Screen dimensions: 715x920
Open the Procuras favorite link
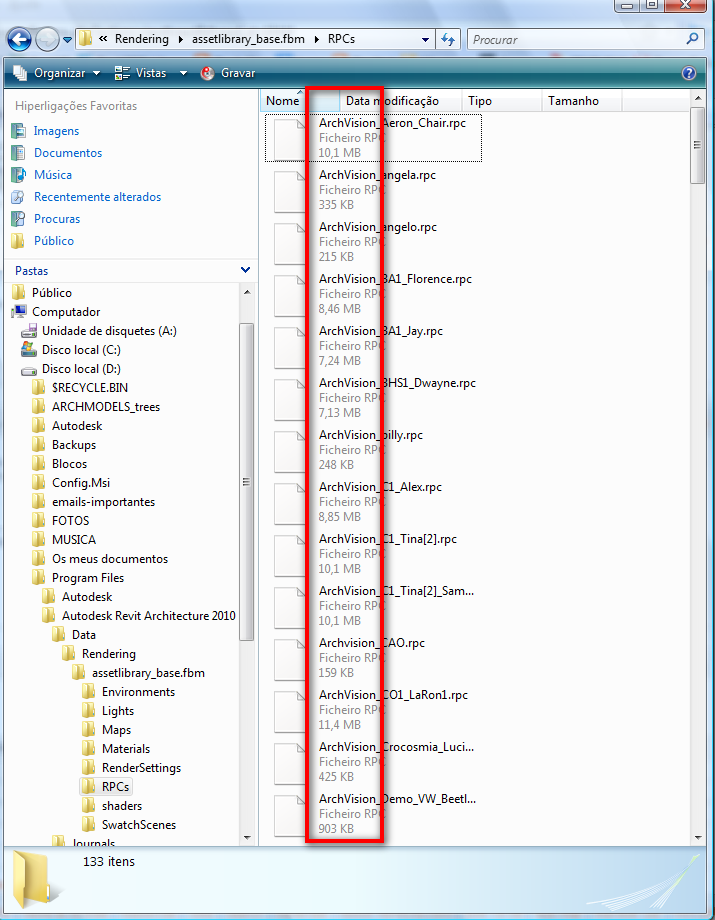56,219
